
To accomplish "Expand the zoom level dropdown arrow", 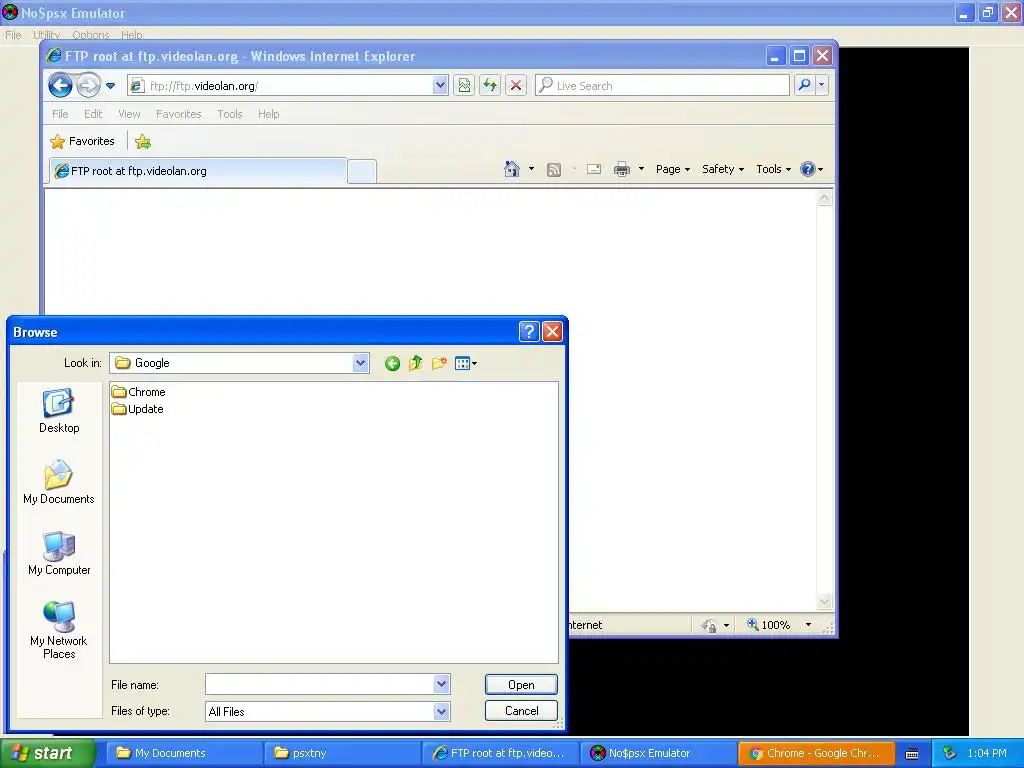I will [808, 625].
